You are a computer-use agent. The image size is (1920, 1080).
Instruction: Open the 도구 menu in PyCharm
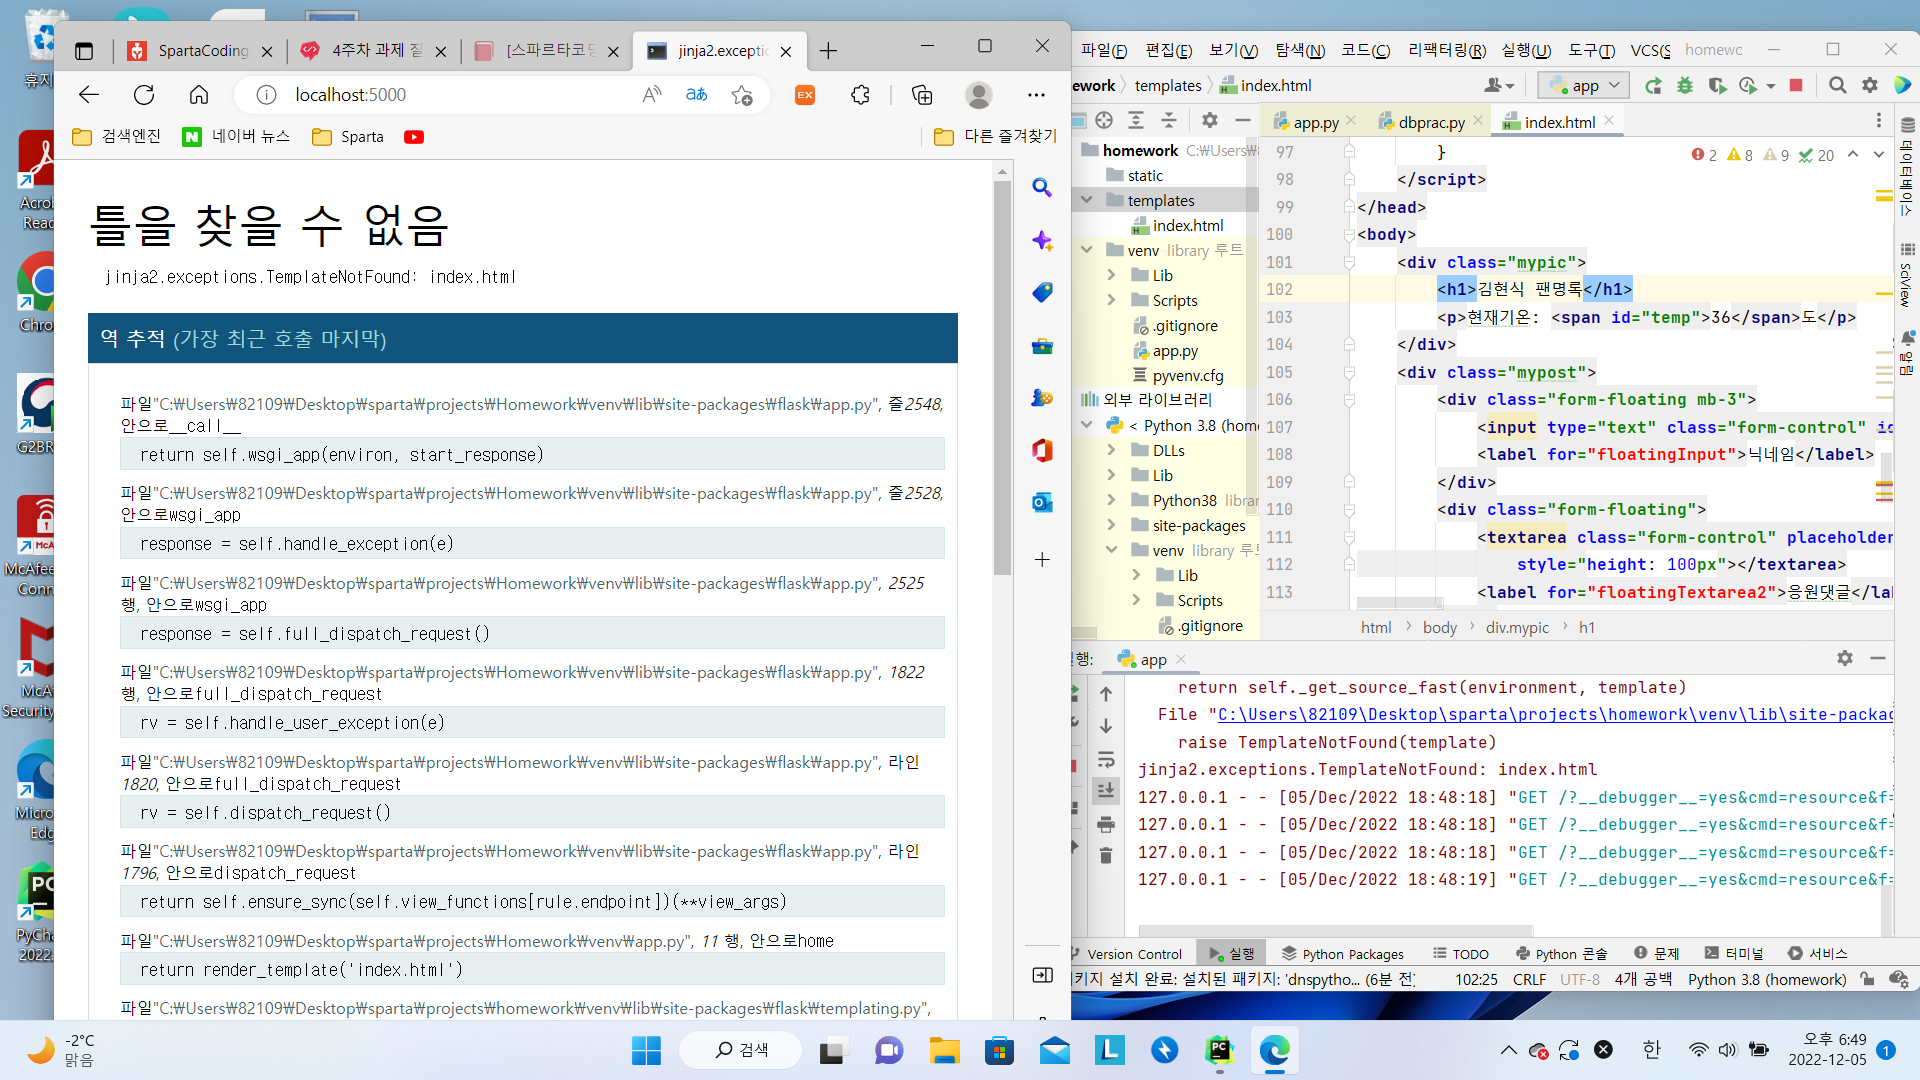coord(1591,50)
